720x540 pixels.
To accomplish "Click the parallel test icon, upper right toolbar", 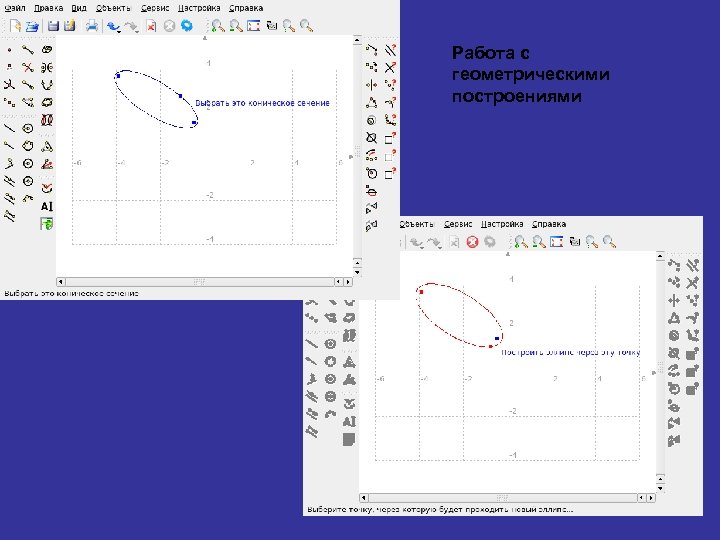I will tap(390, 50).
